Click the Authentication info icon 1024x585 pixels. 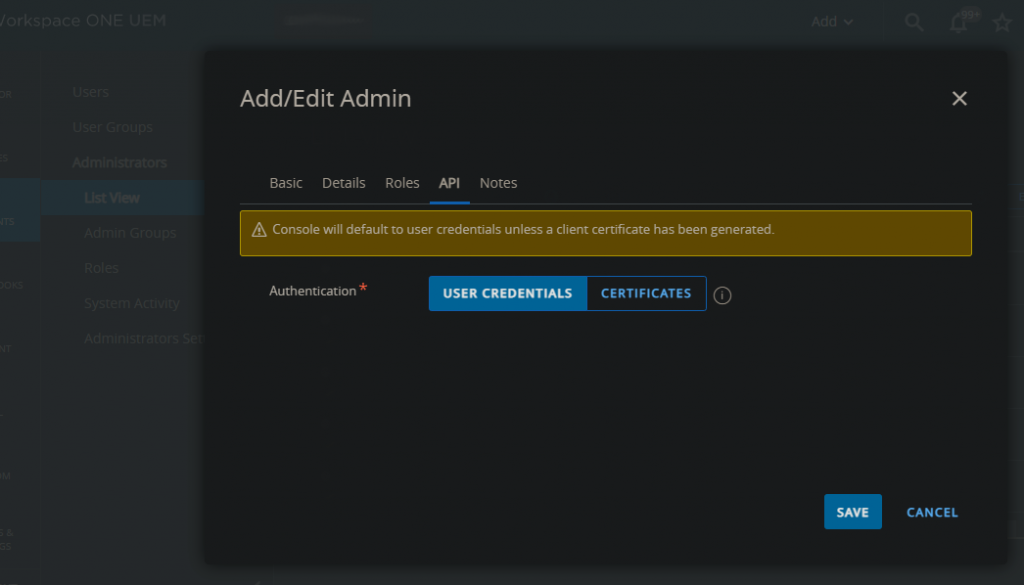[722, 295]
